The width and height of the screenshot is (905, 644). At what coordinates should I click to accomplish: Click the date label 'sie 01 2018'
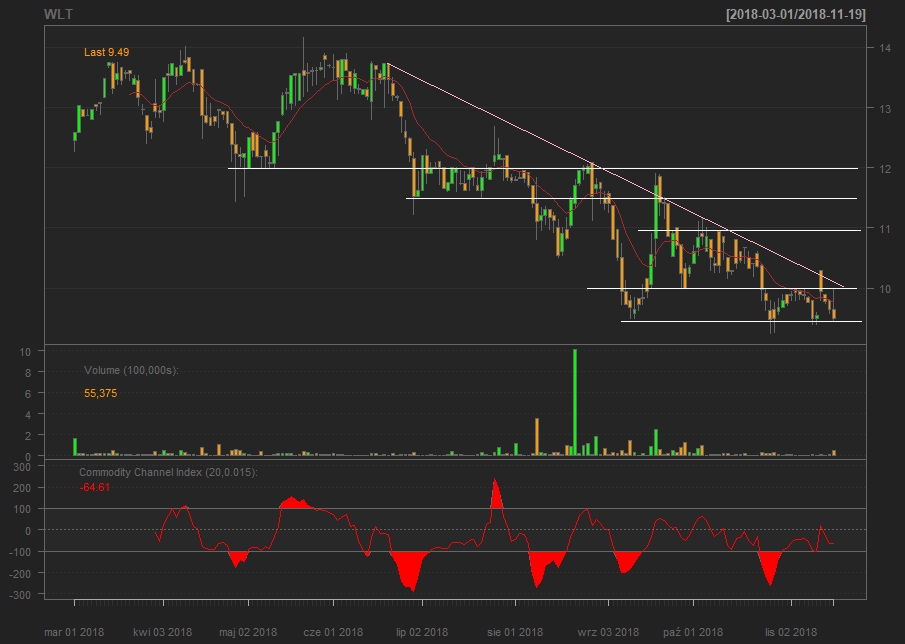tap(515, 632)
